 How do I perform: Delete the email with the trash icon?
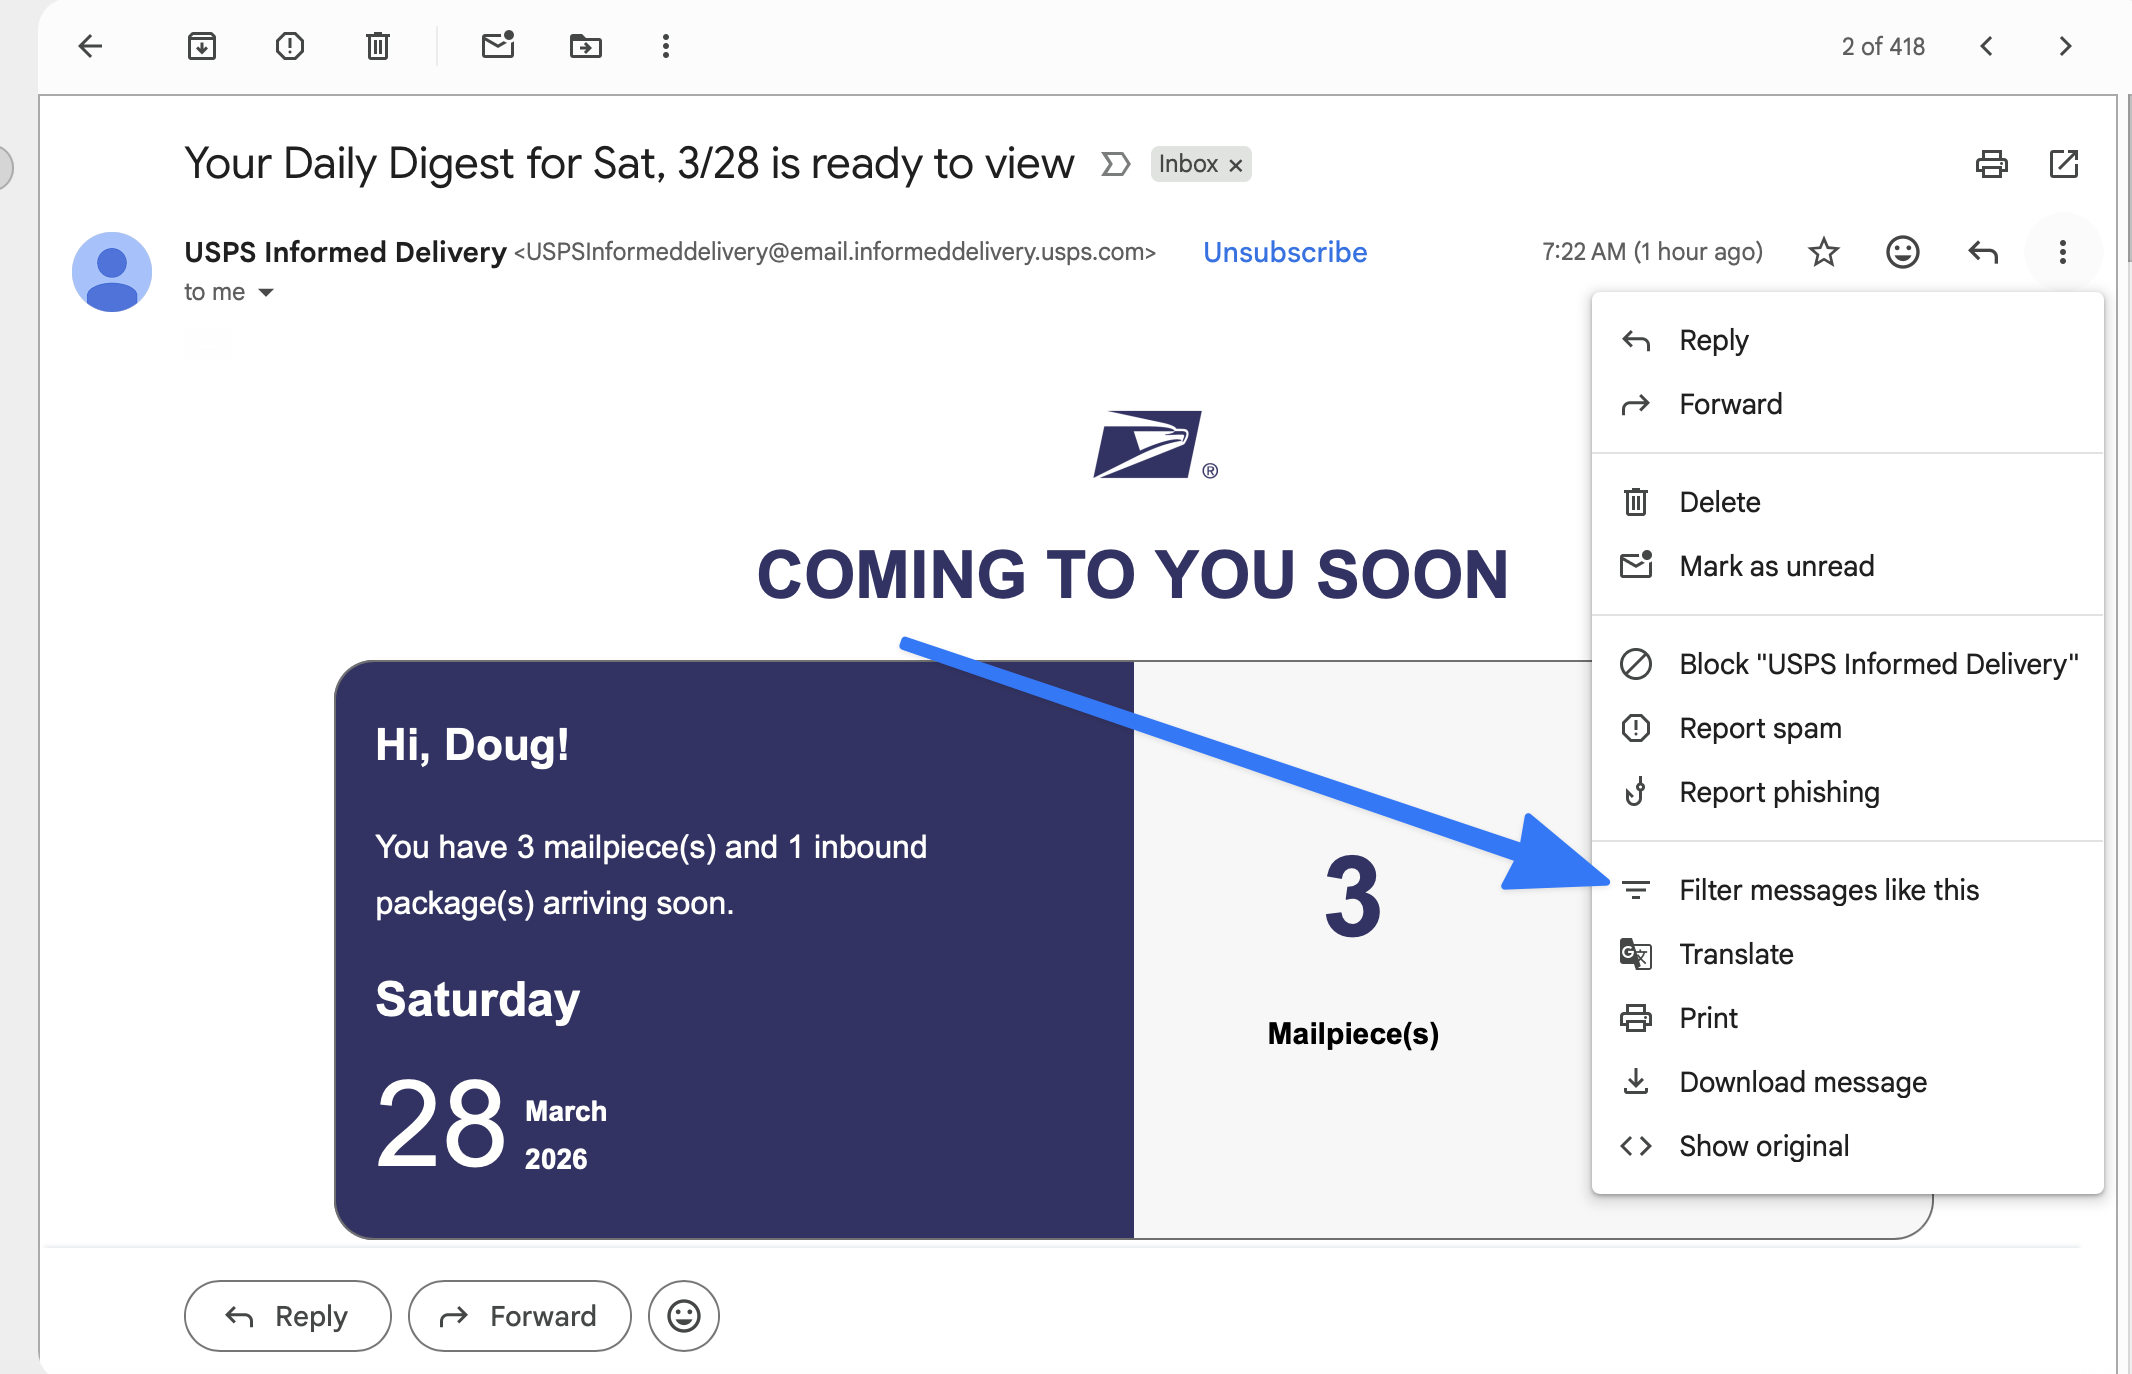click(377, 46)
